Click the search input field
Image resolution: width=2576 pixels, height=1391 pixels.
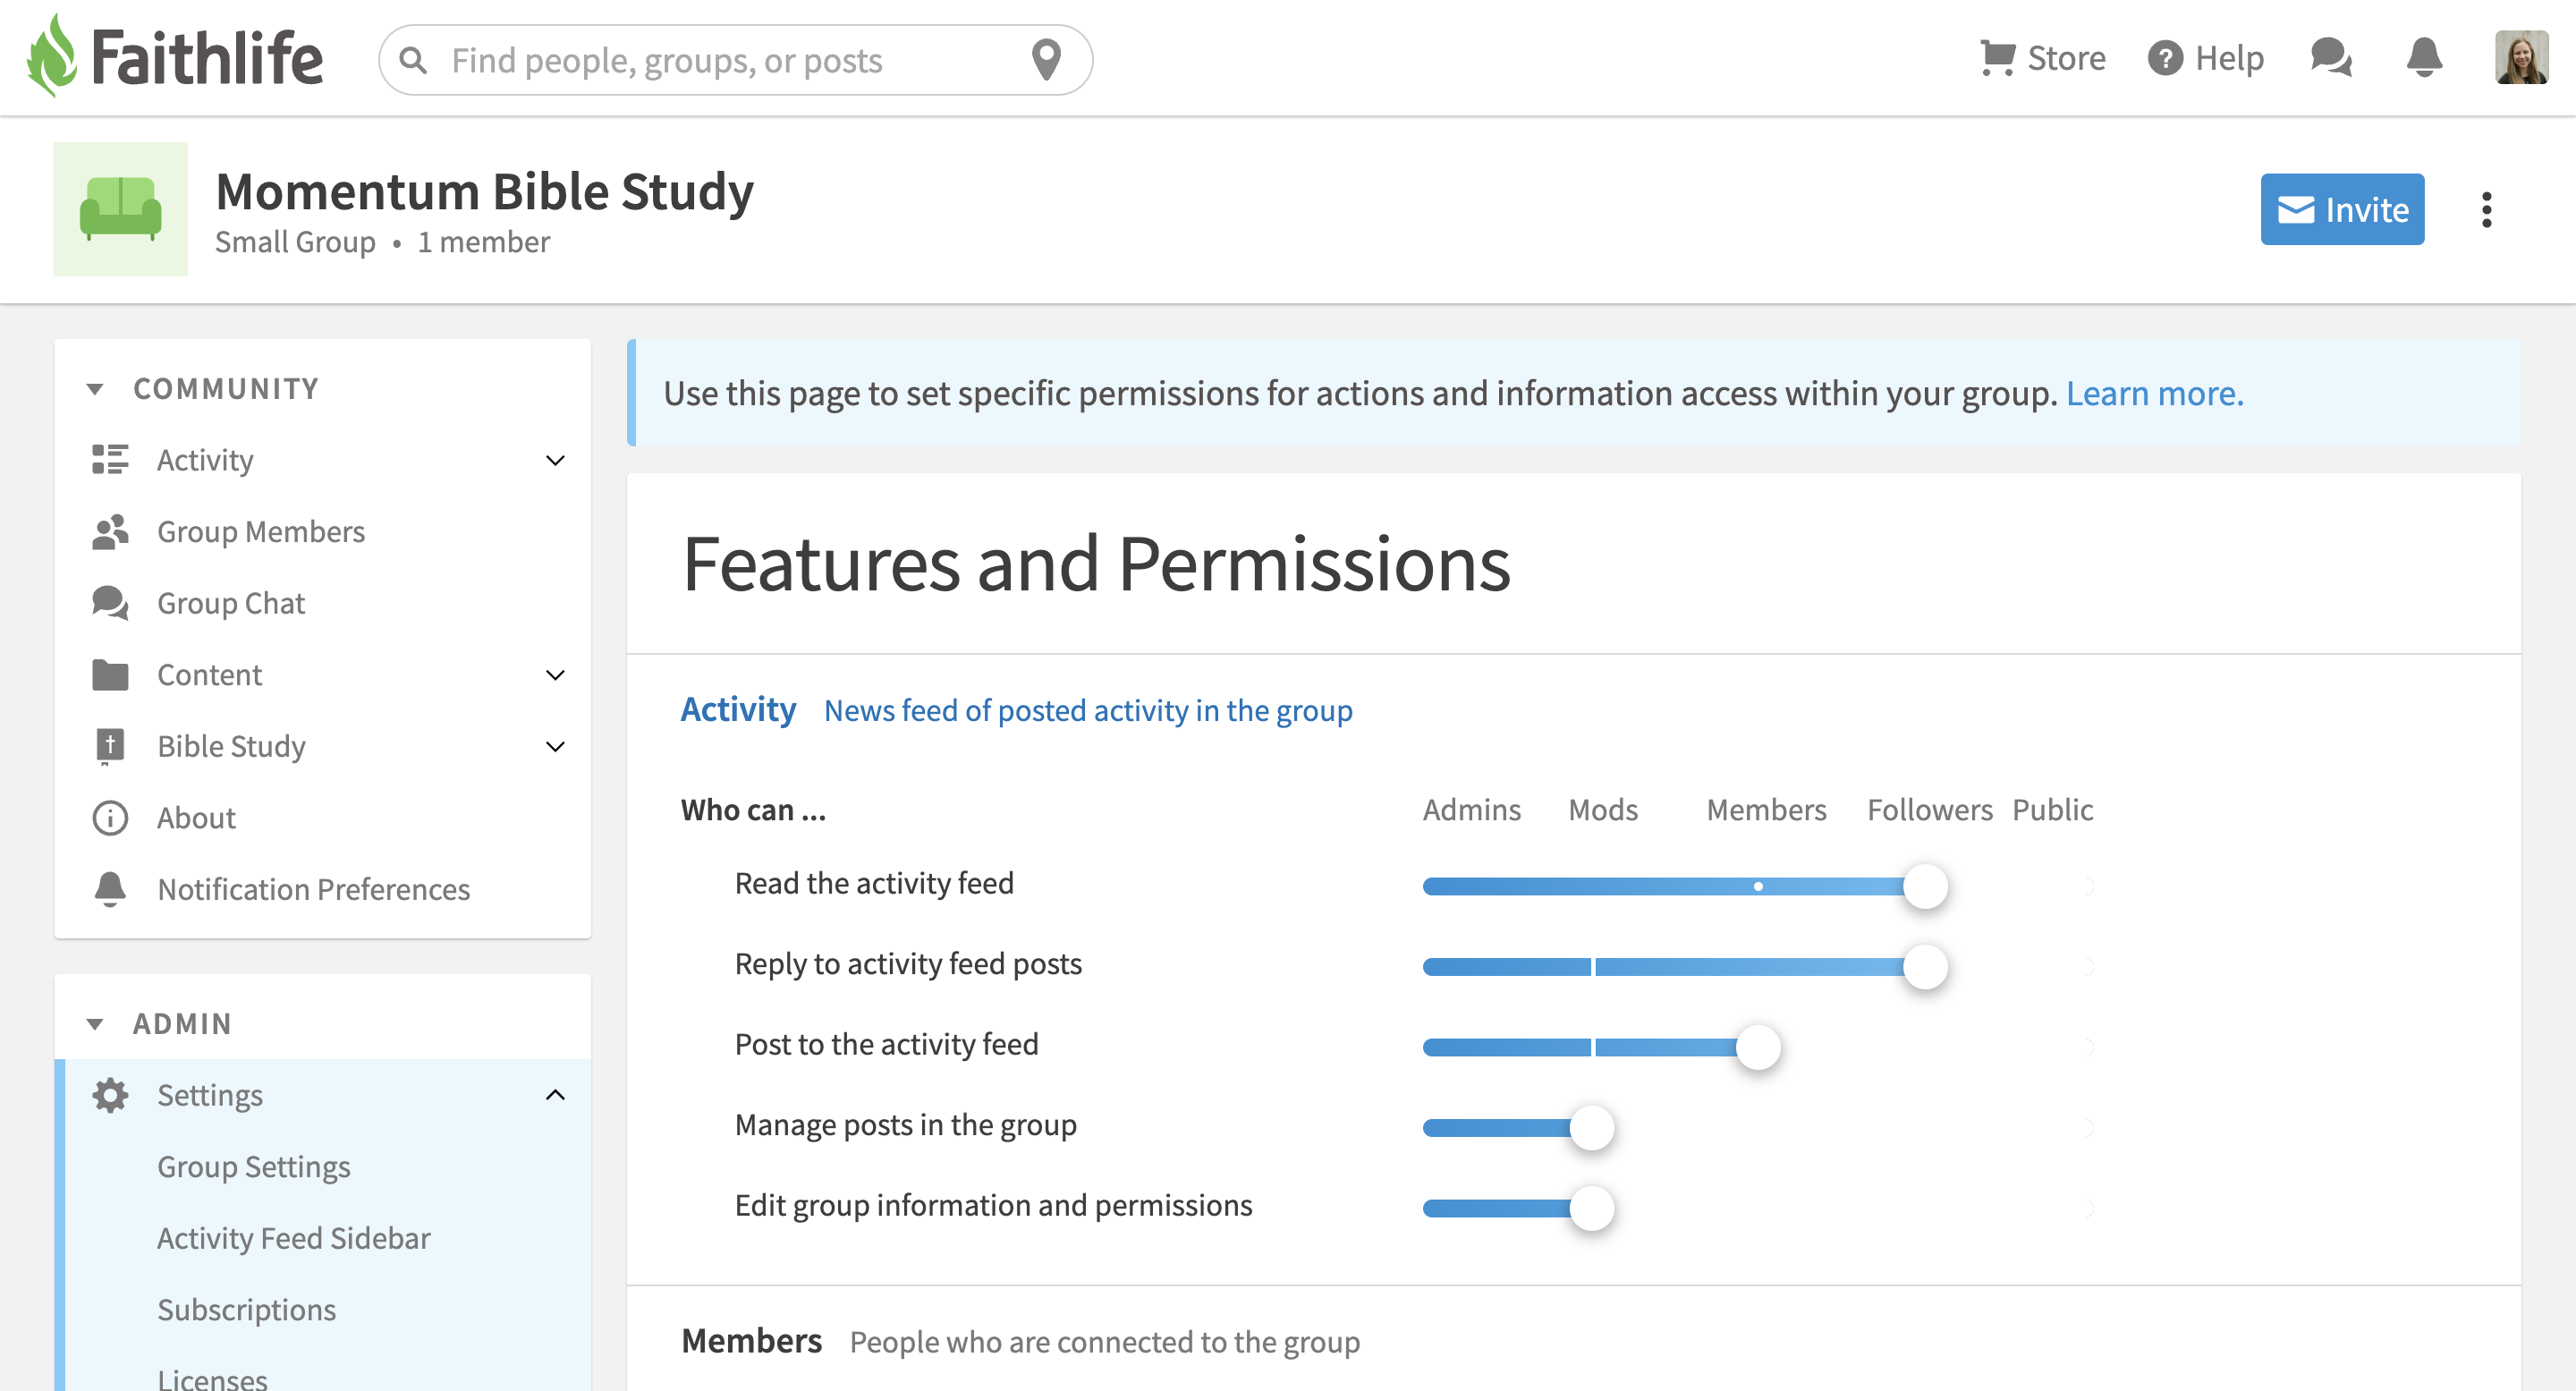tap(735, 60)
